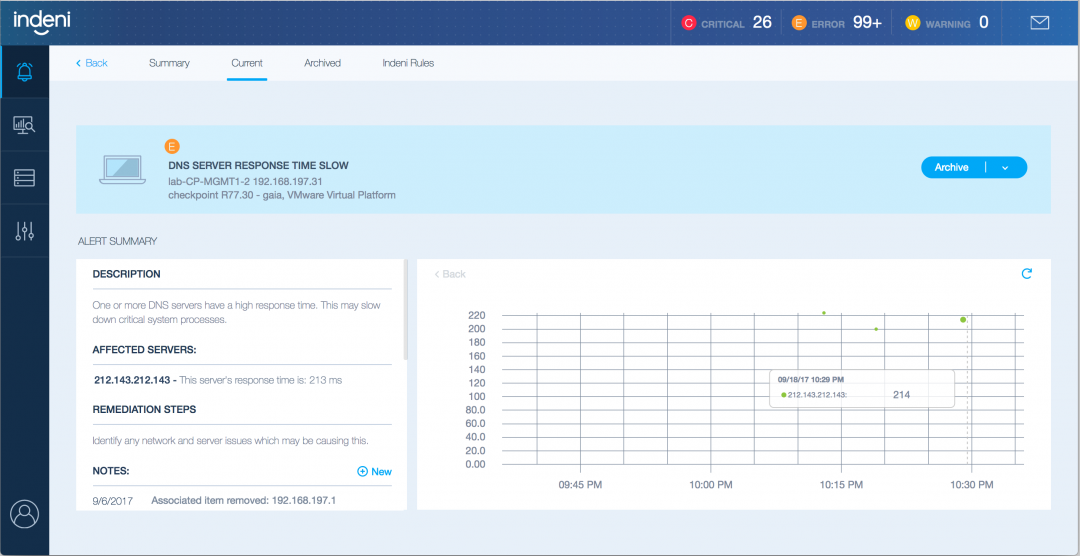
Task: Archive the DNS server alert
Action: pos(952,168)
